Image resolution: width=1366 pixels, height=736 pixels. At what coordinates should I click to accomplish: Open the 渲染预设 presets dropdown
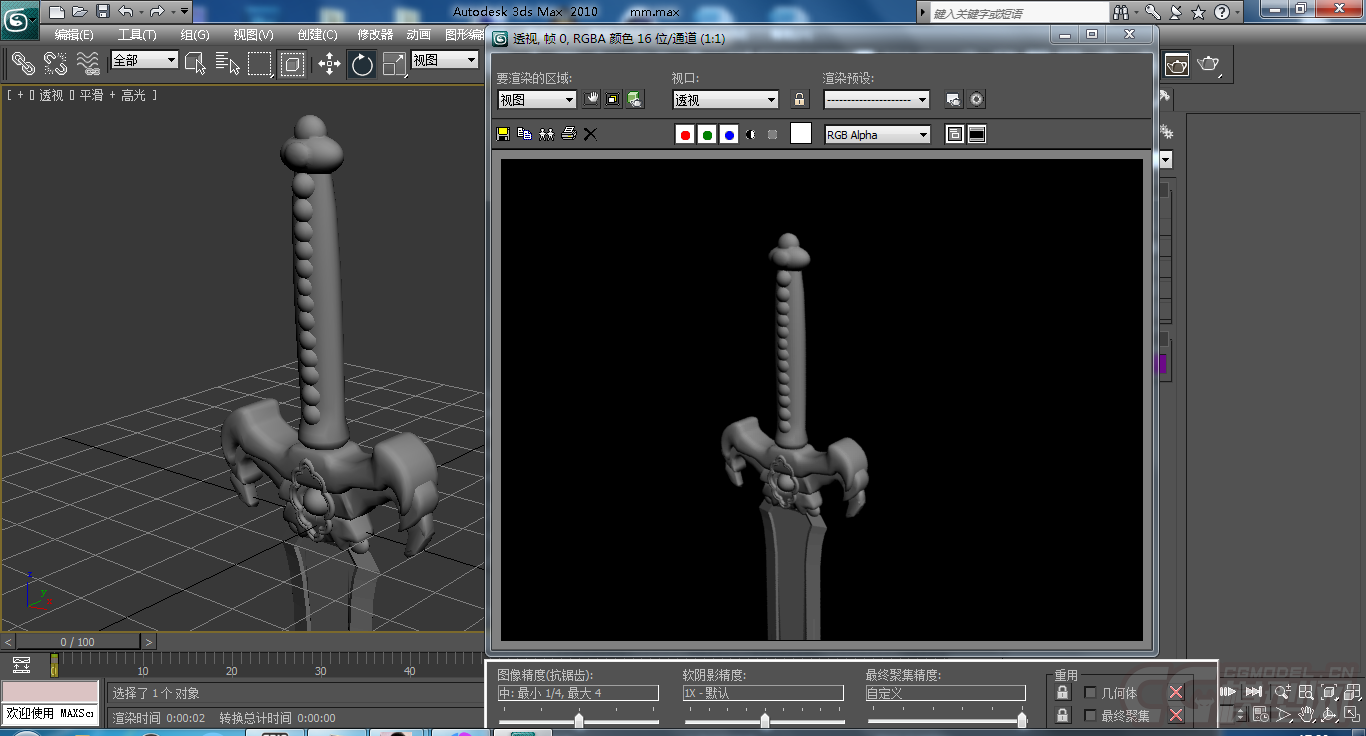coord(876,100)
